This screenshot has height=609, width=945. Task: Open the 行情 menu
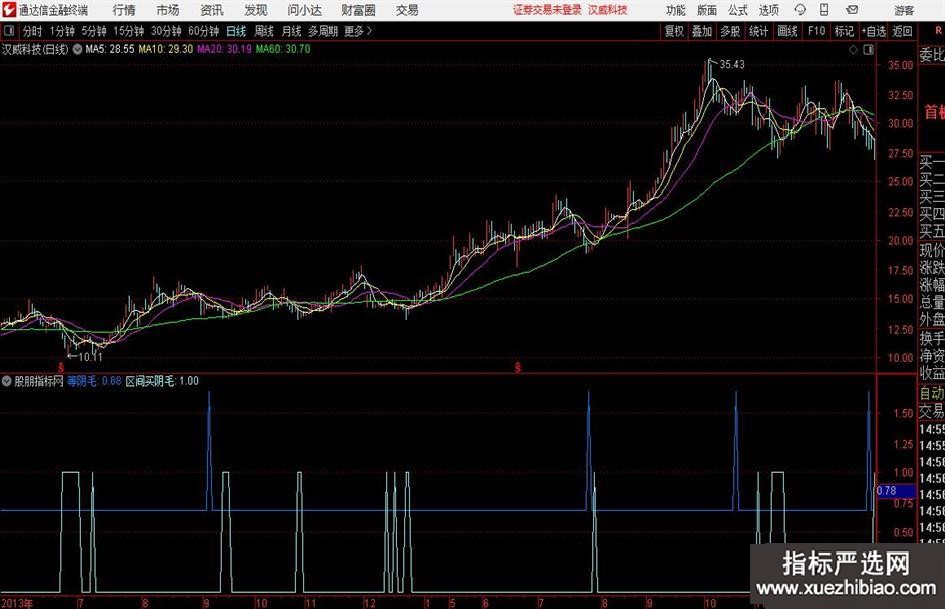(x=124, y=10)
